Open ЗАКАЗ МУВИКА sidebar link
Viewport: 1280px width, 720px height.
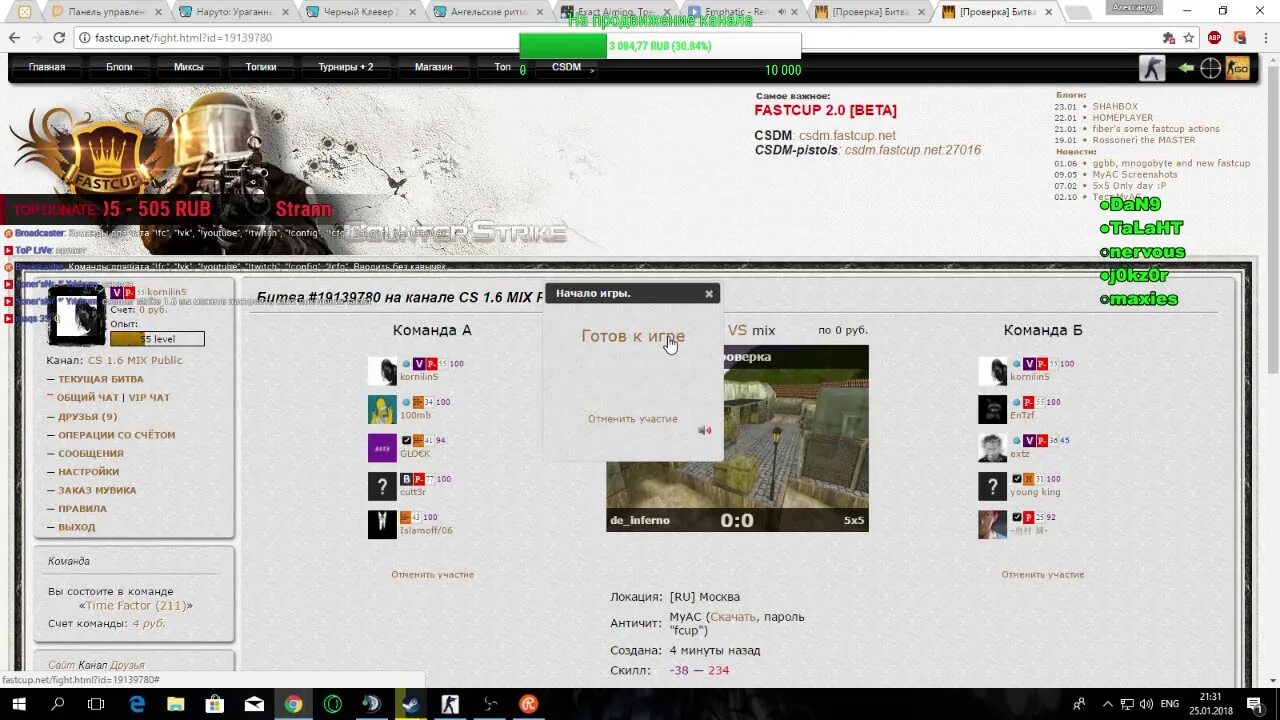click(x=97, y=490)
